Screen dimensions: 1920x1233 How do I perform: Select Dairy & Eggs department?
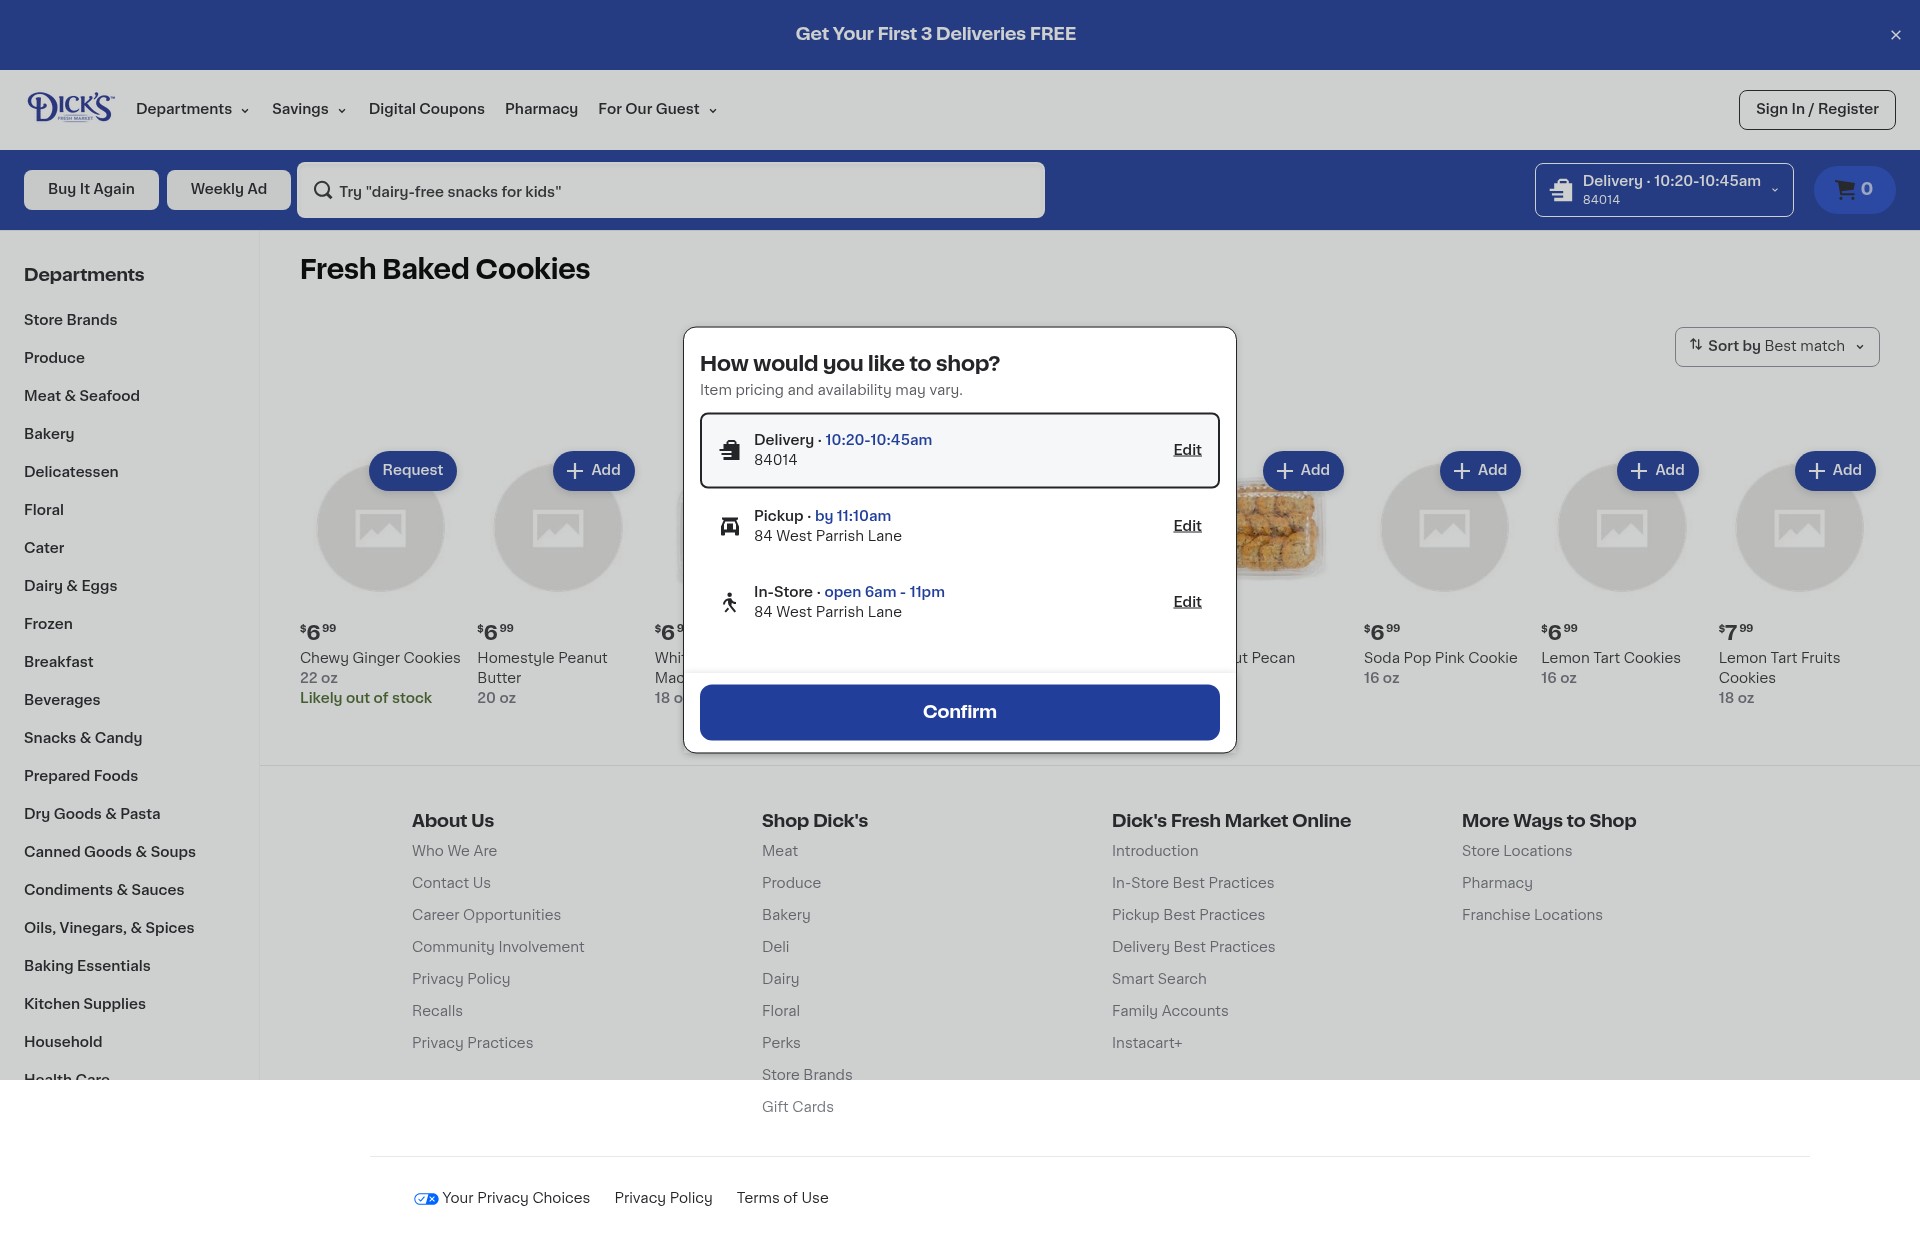(x=70, y=586)
